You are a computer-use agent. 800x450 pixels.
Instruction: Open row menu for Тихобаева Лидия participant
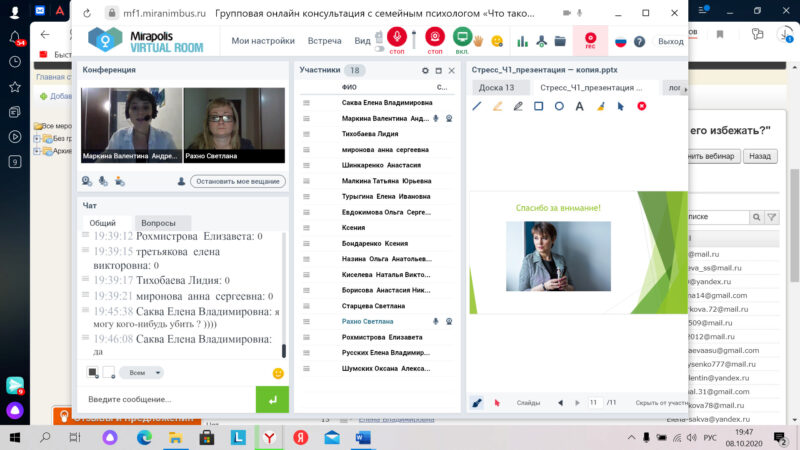point(306,134)
